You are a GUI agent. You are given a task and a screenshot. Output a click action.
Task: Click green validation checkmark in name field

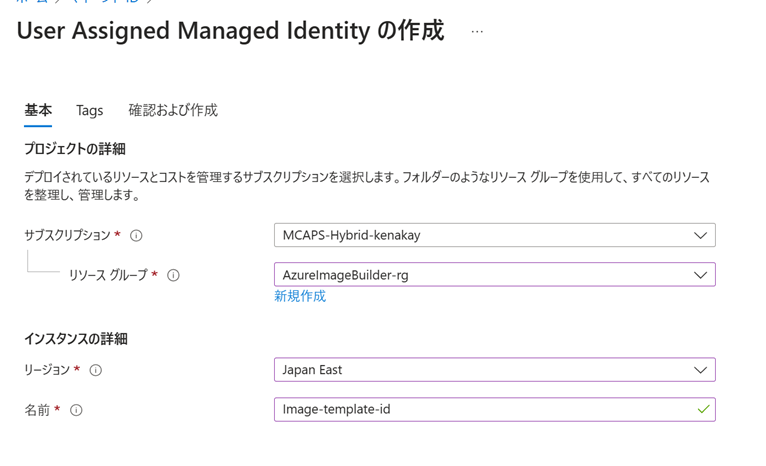click(x=703, y=409)
